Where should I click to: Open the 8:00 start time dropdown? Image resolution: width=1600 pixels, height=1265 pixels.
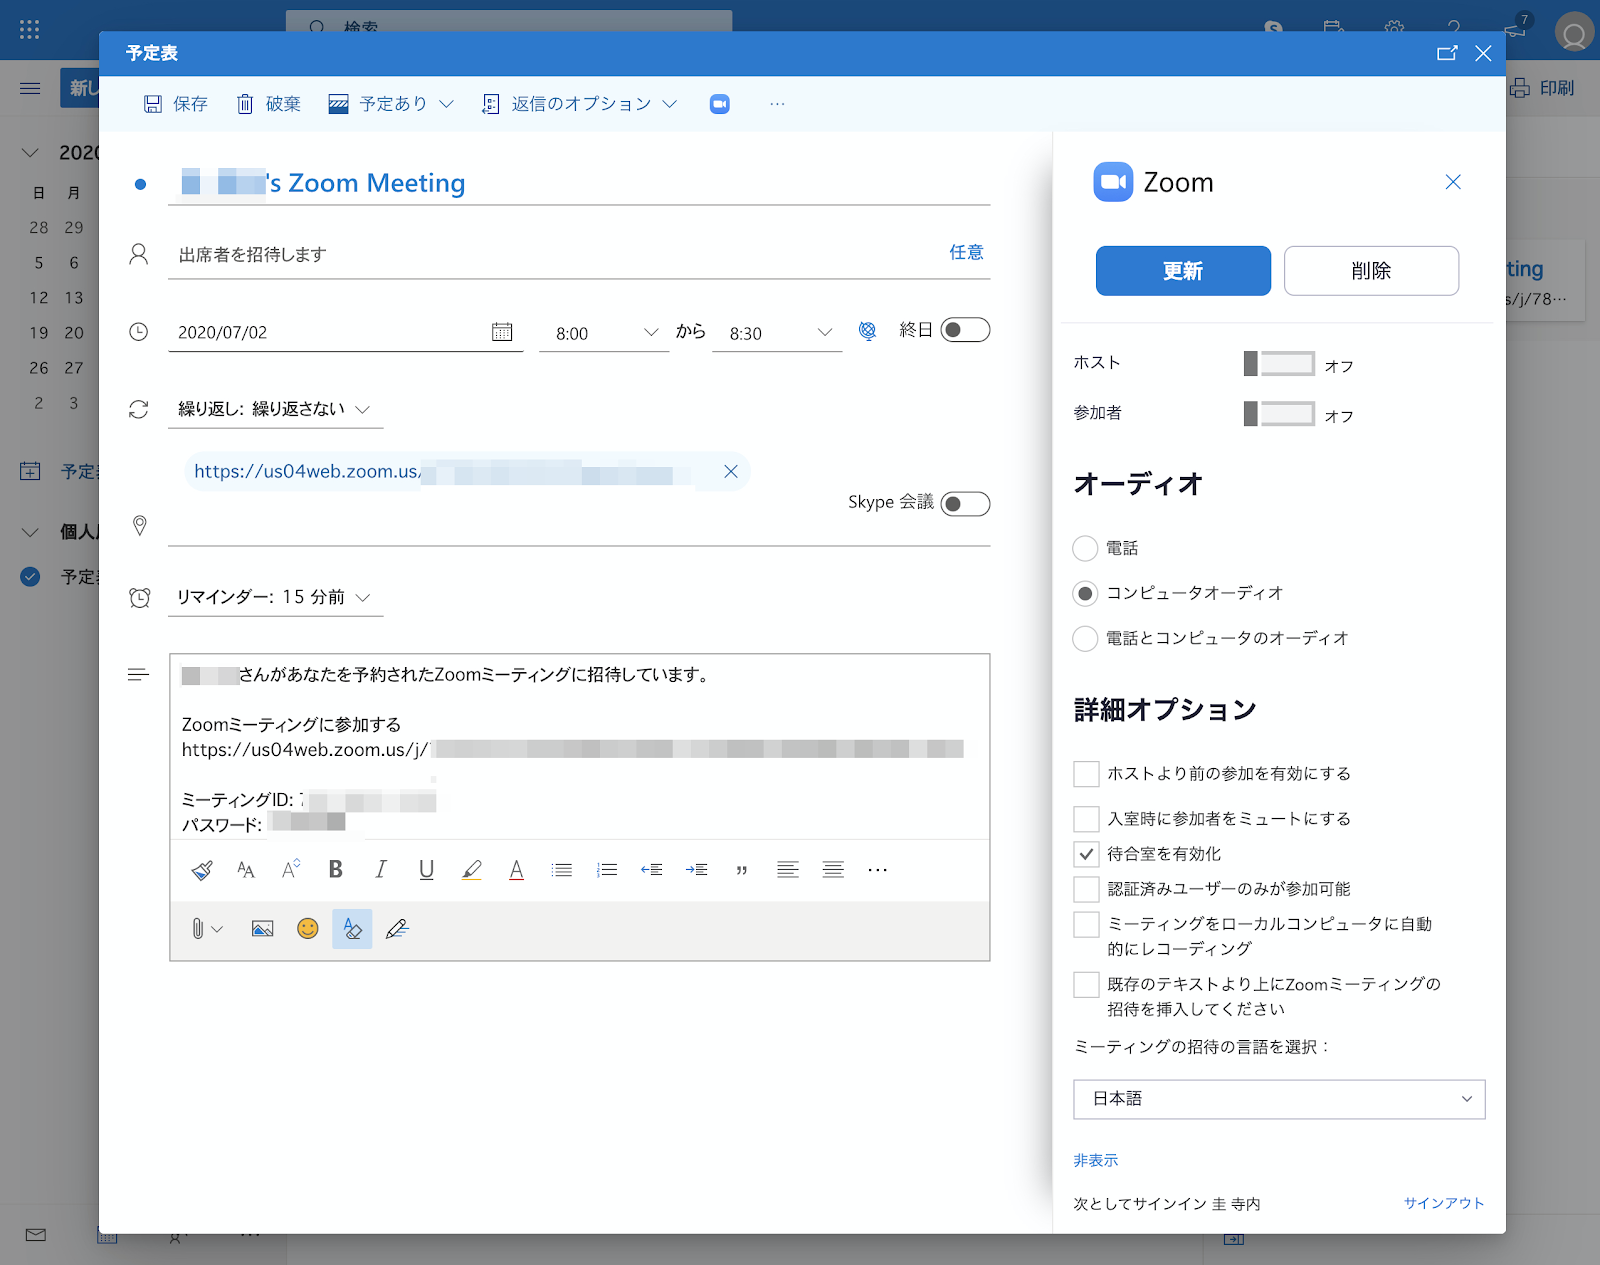[604, 333]
